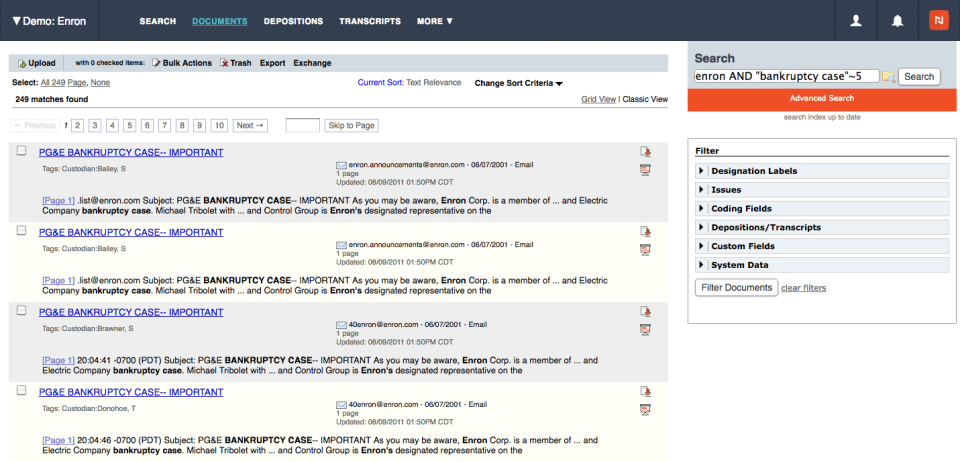Click the Filter Documents button
Viewport: 960px width, 462px height.
click(737, 288)
